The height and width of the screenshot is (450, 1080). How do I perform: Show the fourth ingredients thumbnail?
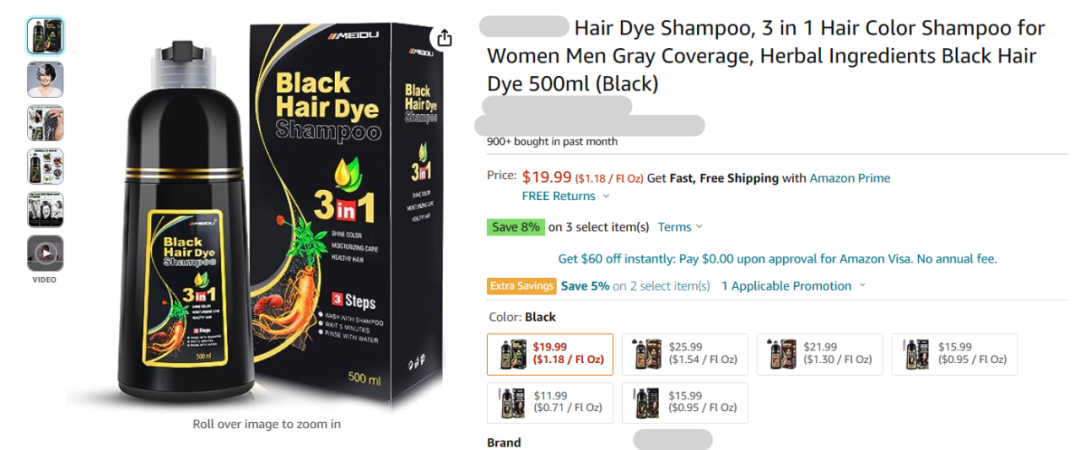point(45,167)
